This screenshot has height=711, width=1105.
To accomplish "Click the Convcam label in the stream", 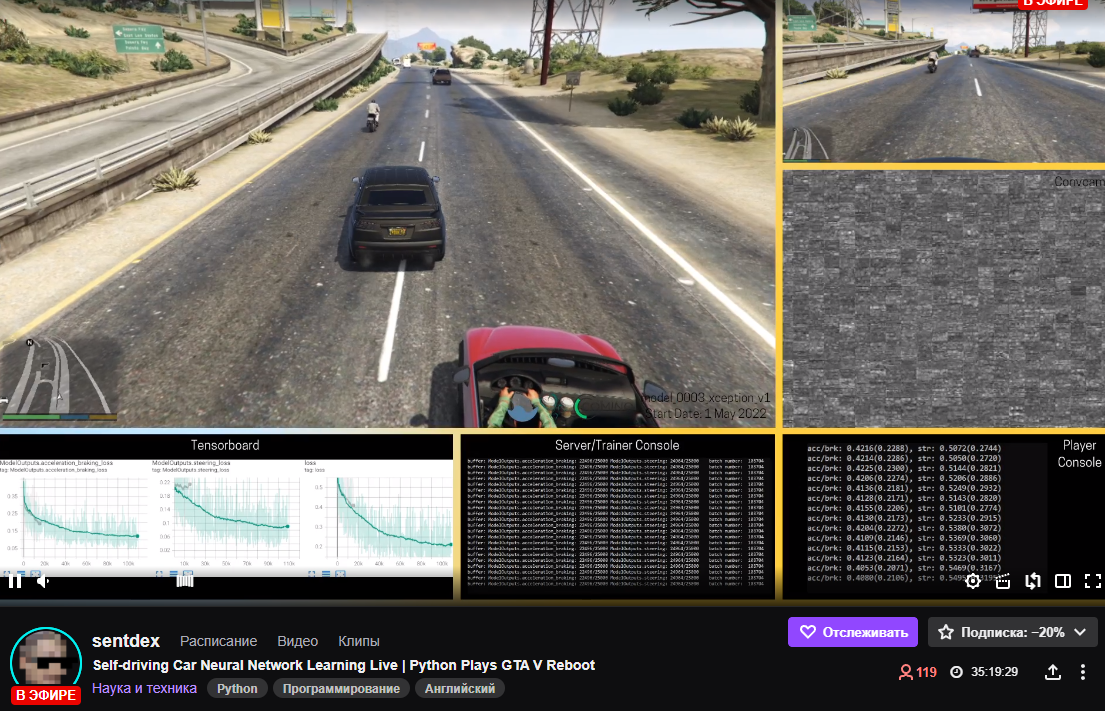I will [x=1078, y=182].
